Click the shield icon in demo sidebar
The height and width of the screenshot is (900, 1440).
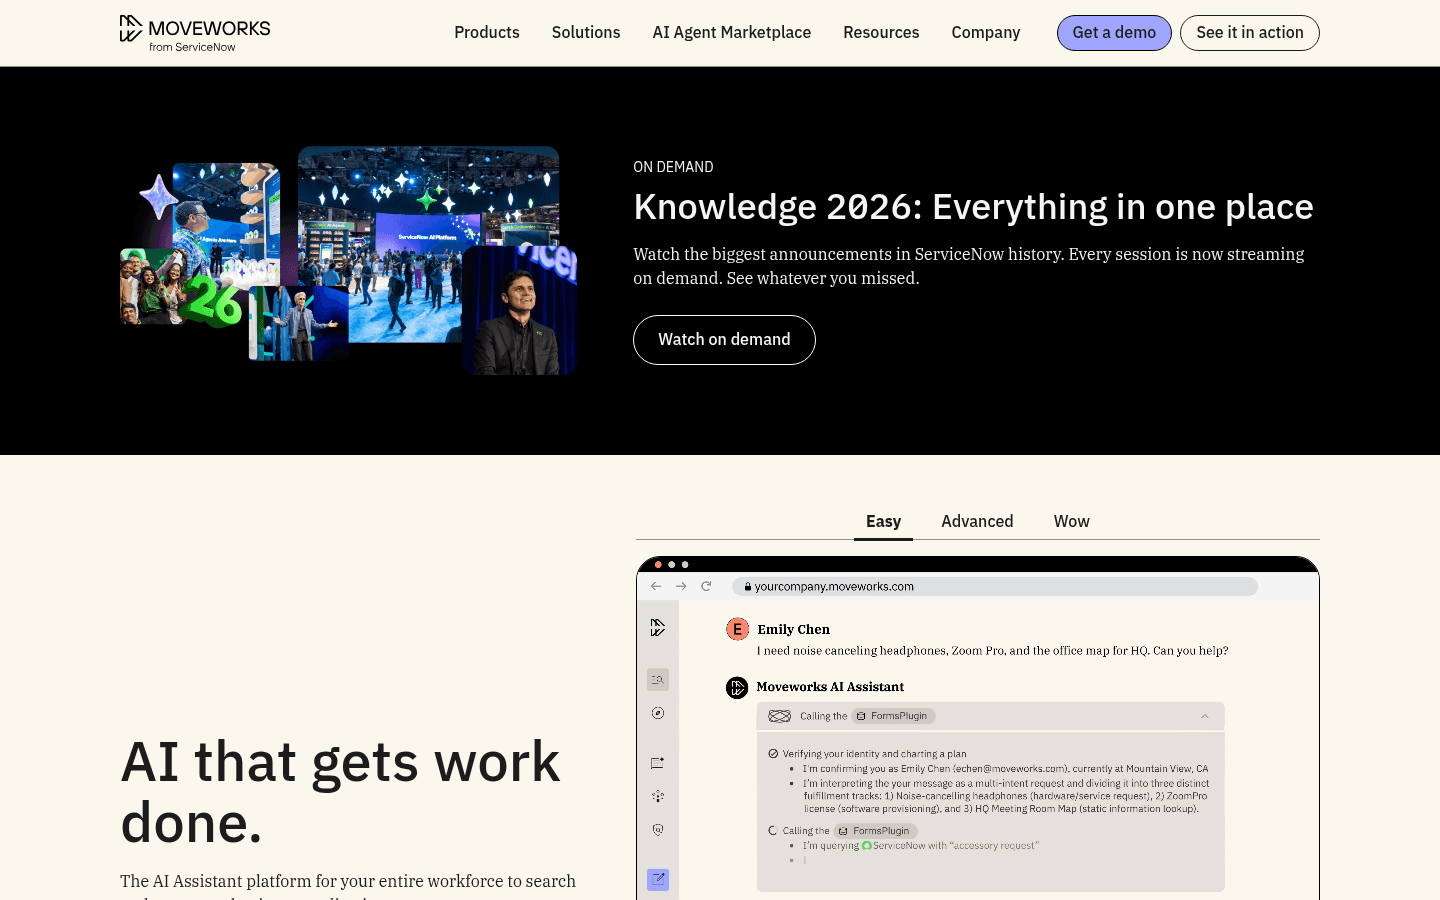pos(657,829)
